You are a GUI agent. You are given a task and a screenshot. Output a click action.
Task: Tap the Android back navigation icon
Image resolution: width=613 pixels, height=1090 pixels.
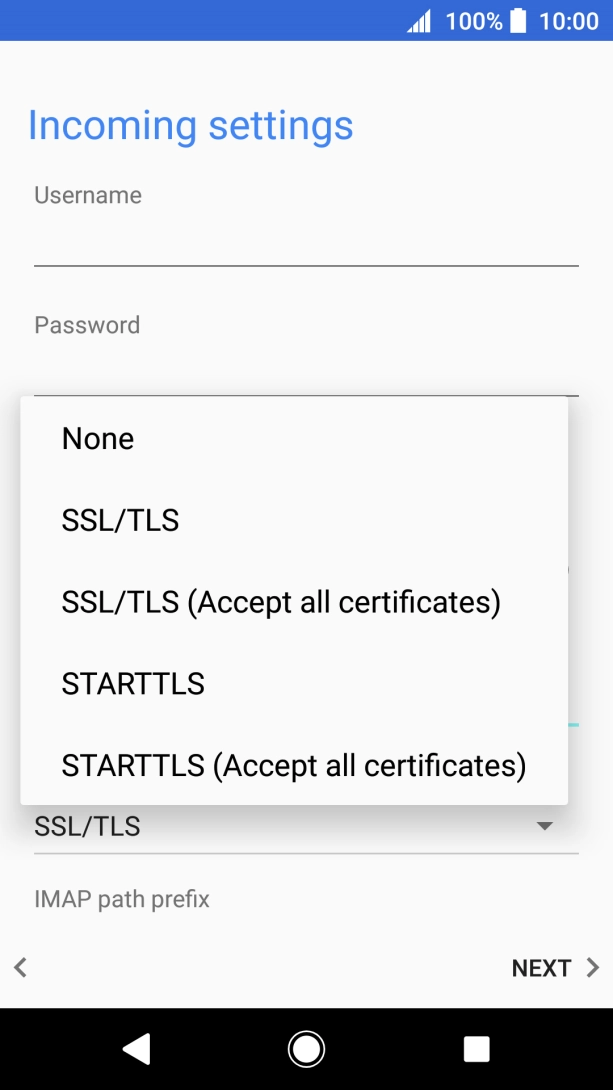[x=136, y=1048]
